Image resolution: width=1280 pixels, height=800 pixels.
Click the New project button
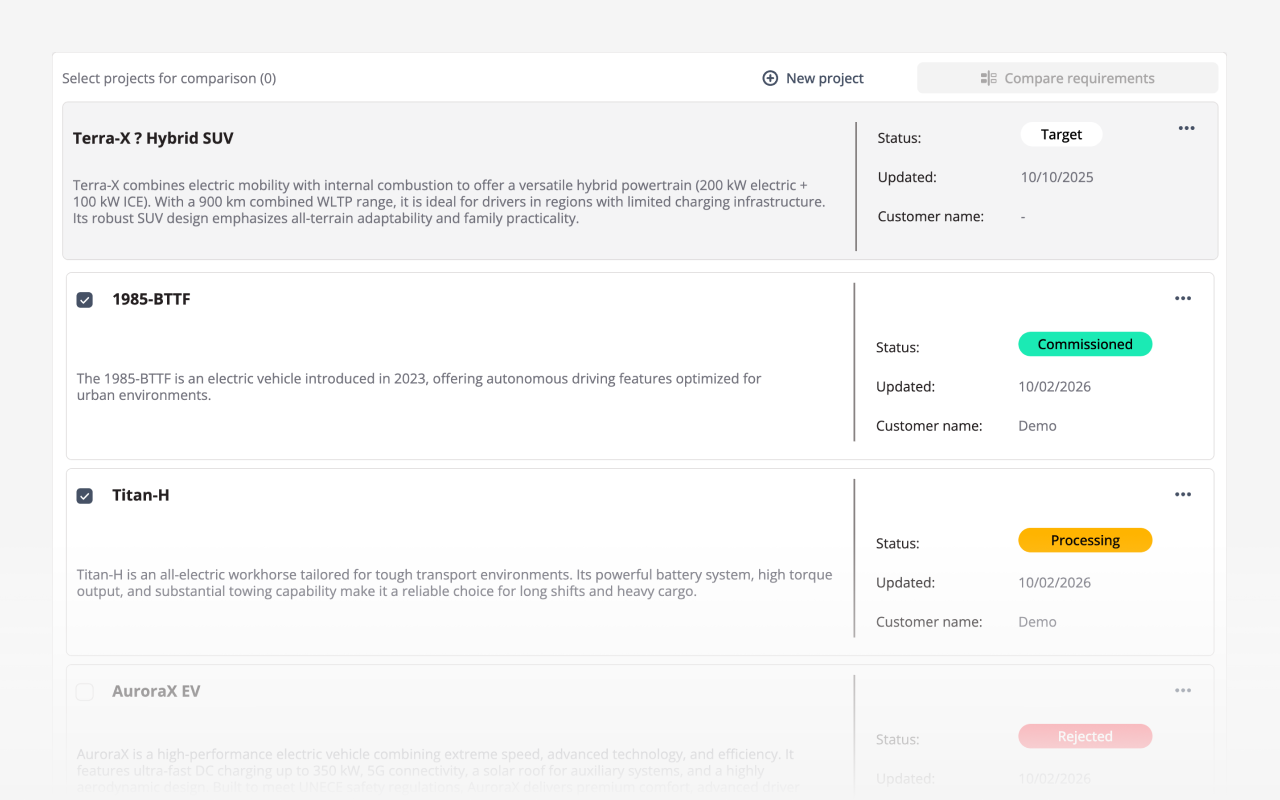(x=813, y=77)
